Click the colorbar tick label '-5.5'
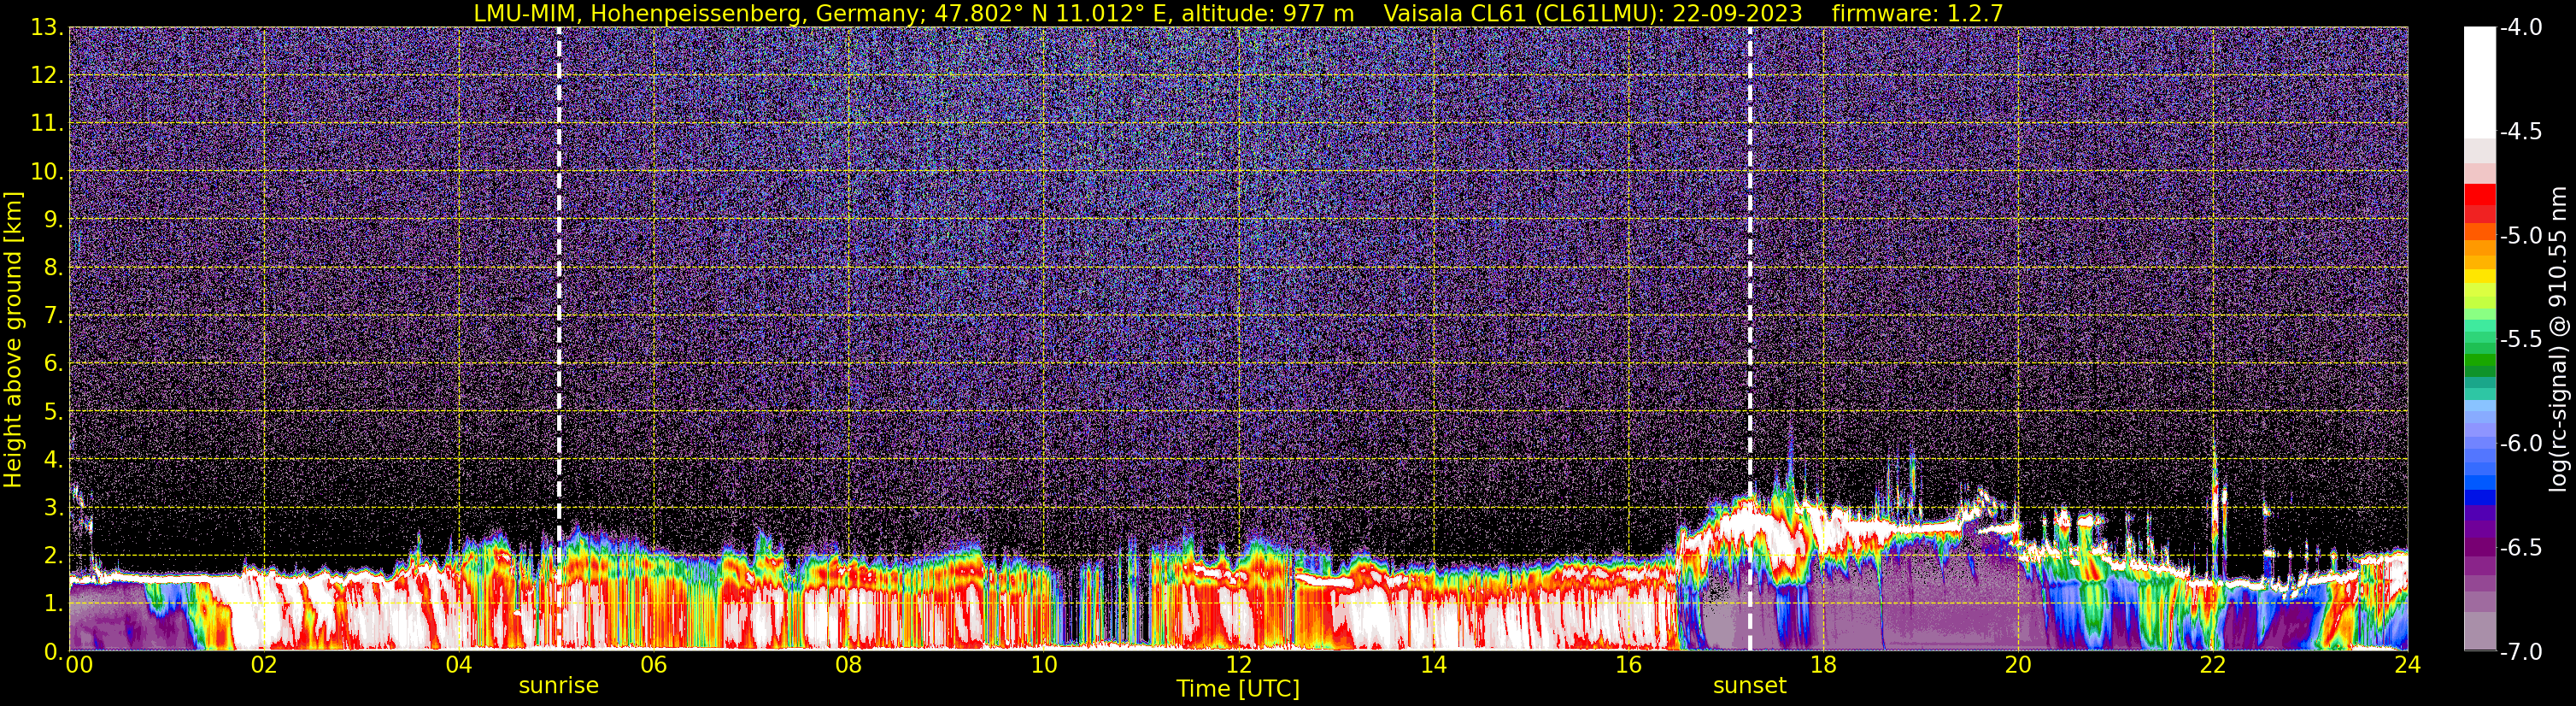This screenshot has width=2576, height=706. click(2520, 340)
